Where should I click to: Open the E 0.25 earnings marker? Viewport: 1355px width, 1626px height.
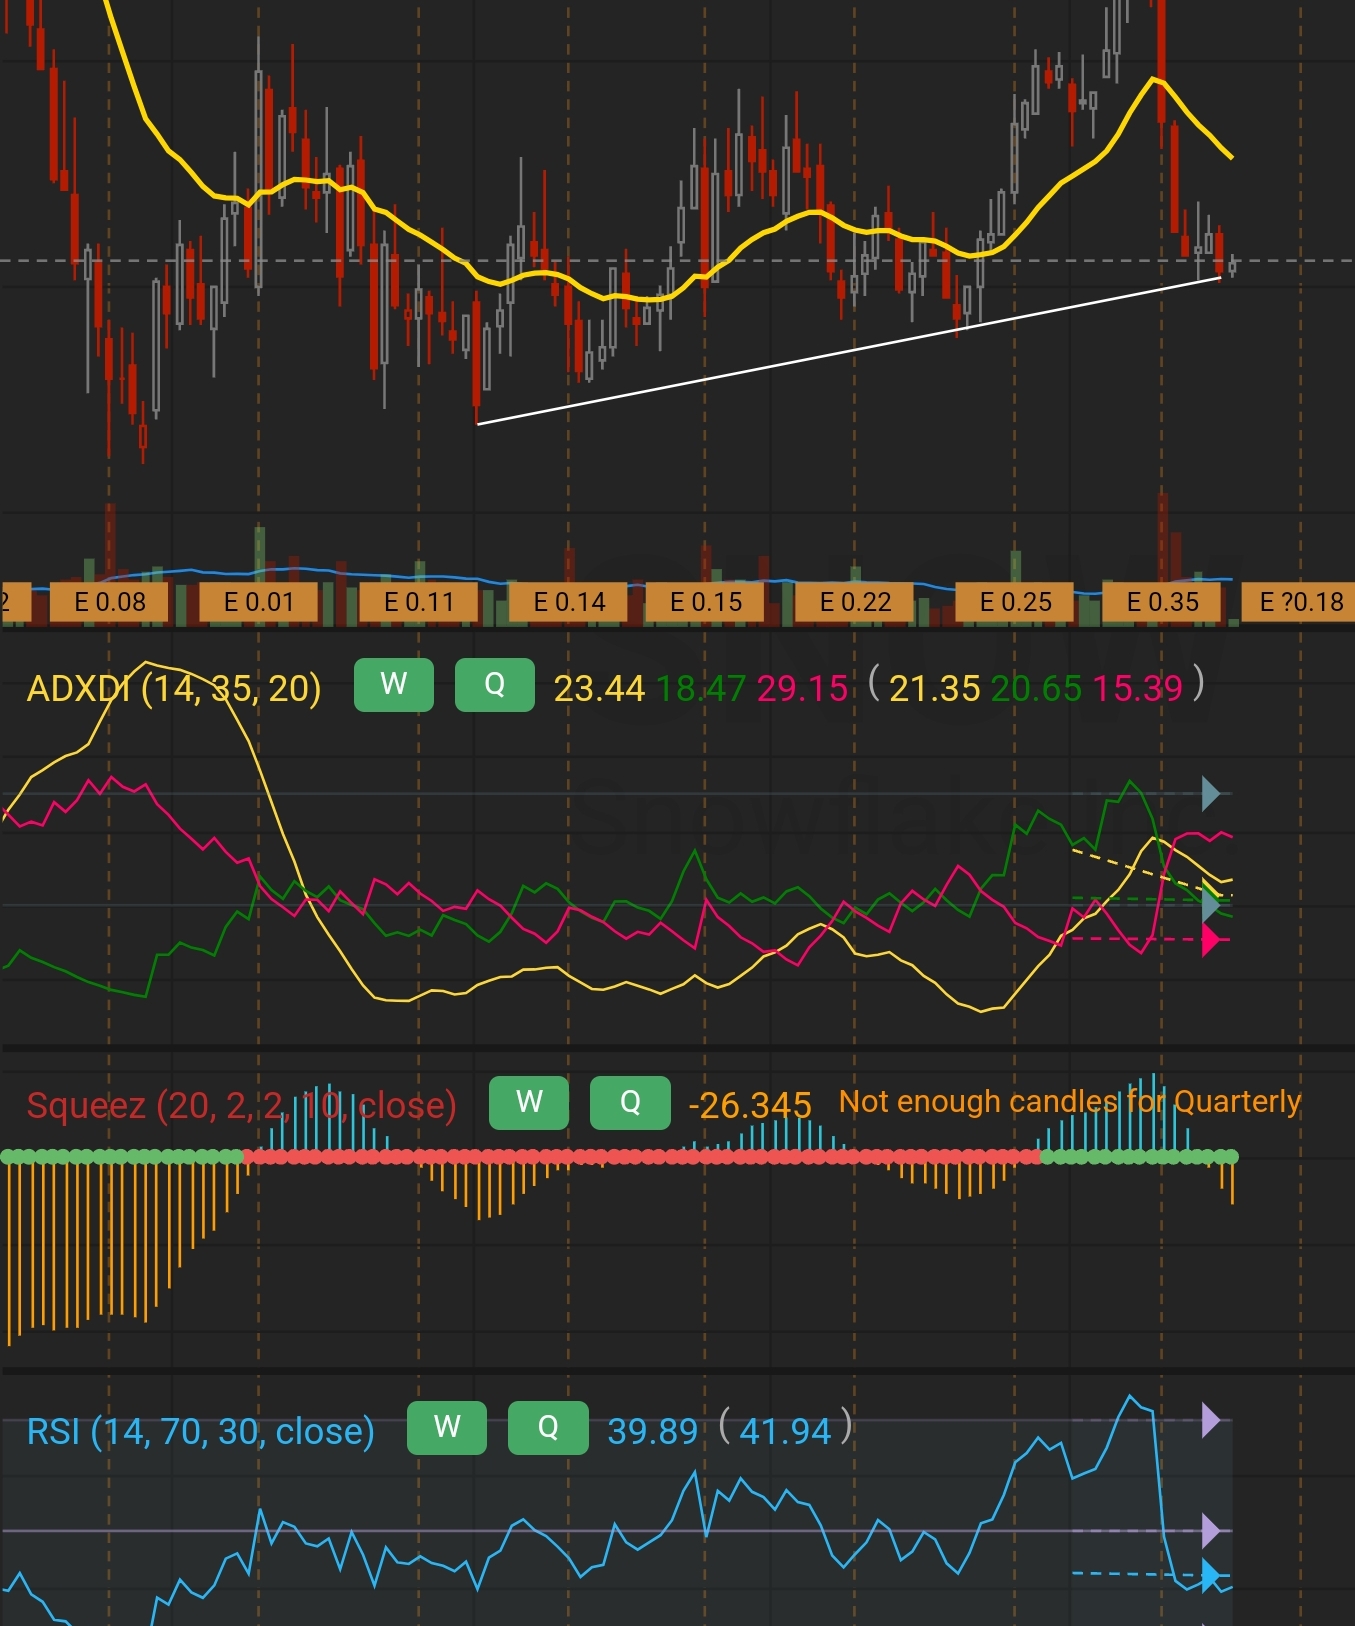click(x=1015, y=602)
